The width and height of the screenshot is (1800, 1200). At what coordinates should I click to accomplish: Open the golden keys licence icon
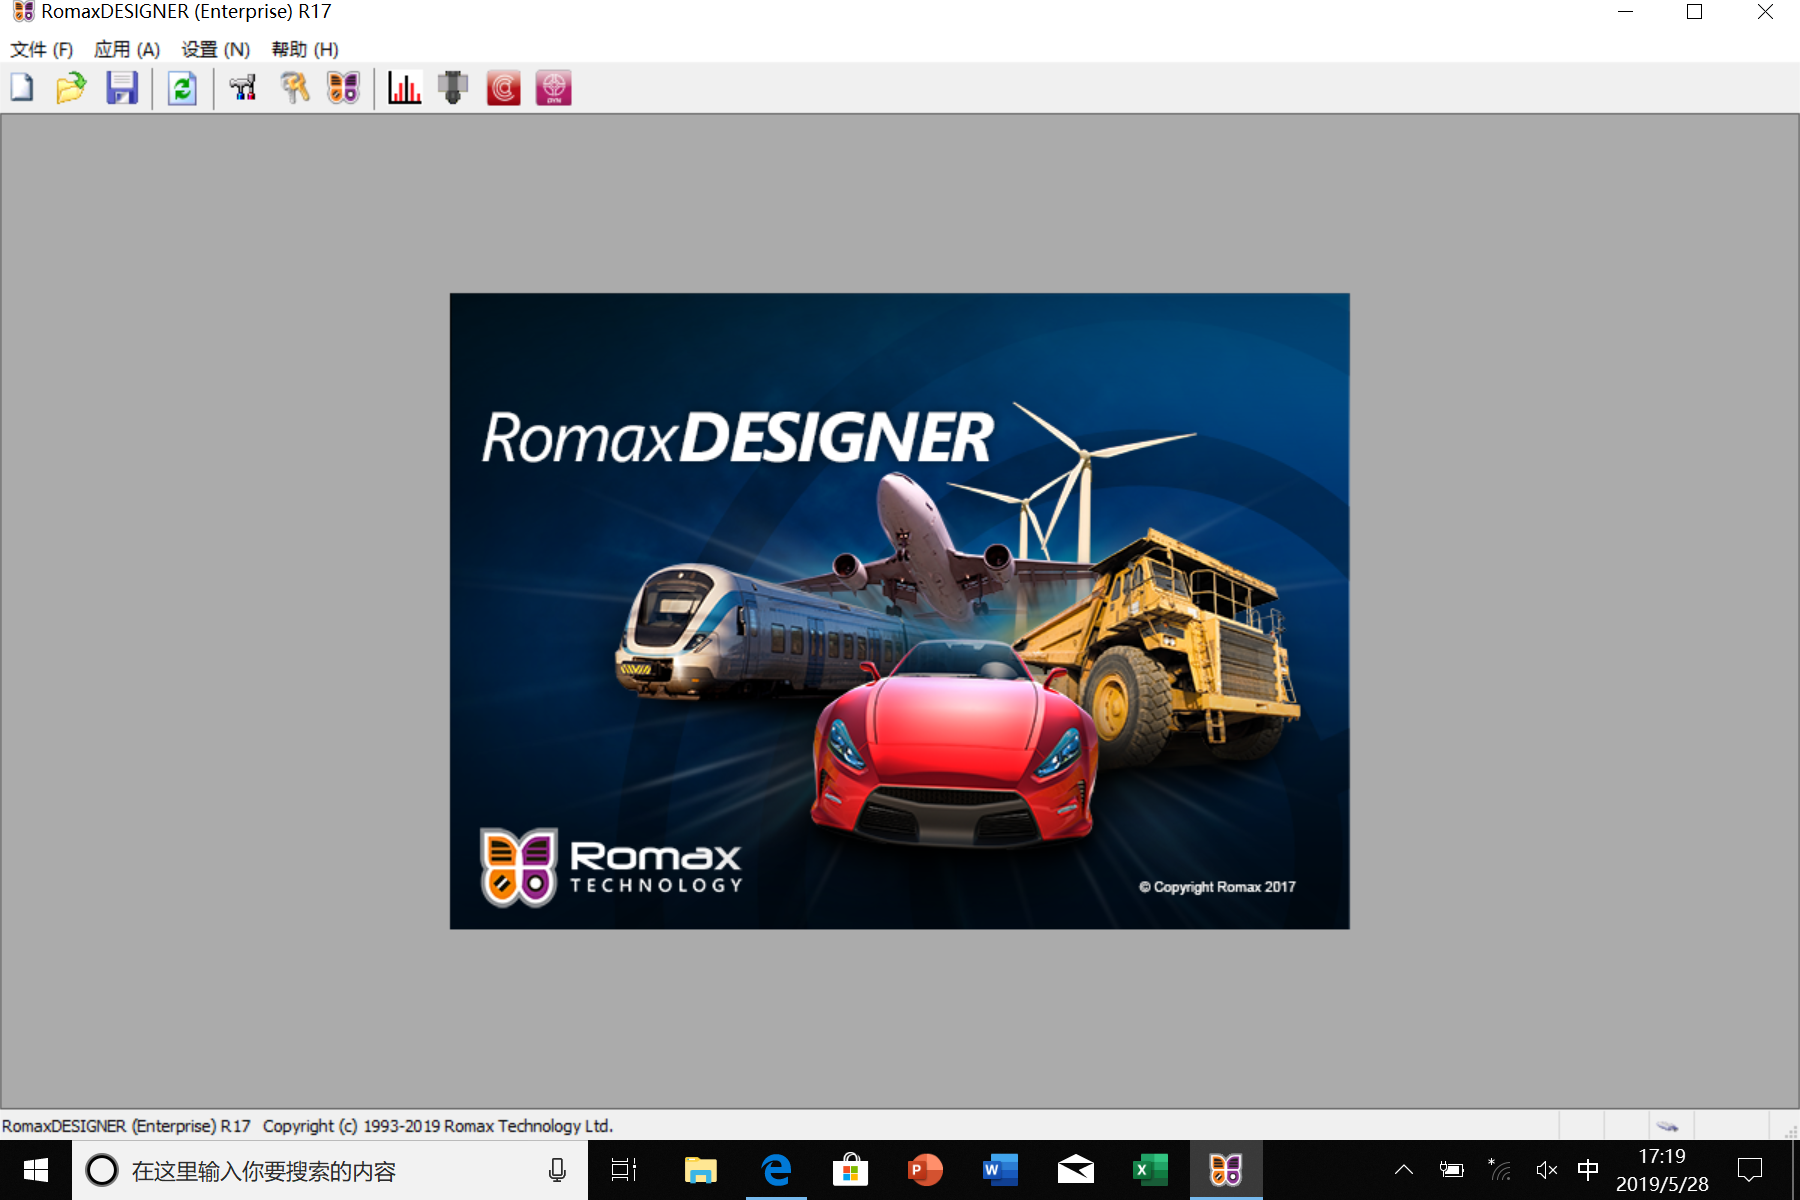coord(294,88)
